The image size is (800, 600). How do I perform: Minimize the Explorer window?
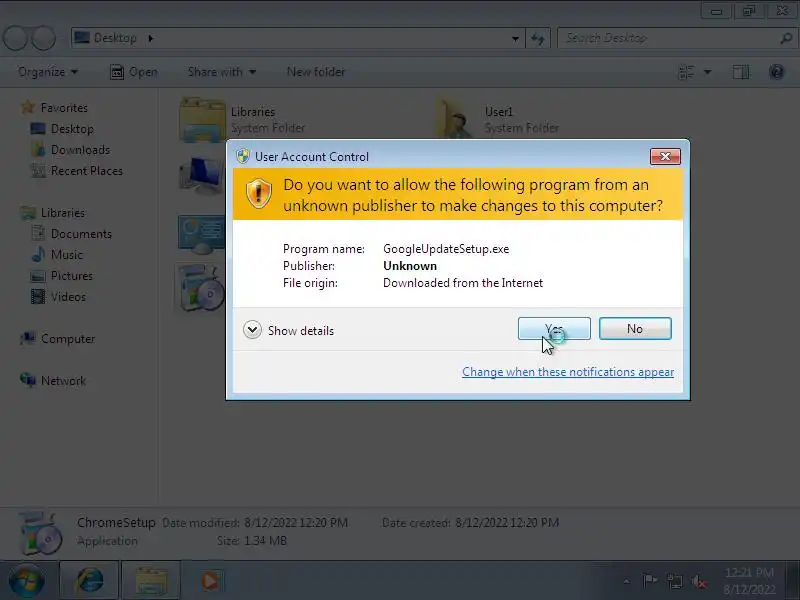point(716,11)
